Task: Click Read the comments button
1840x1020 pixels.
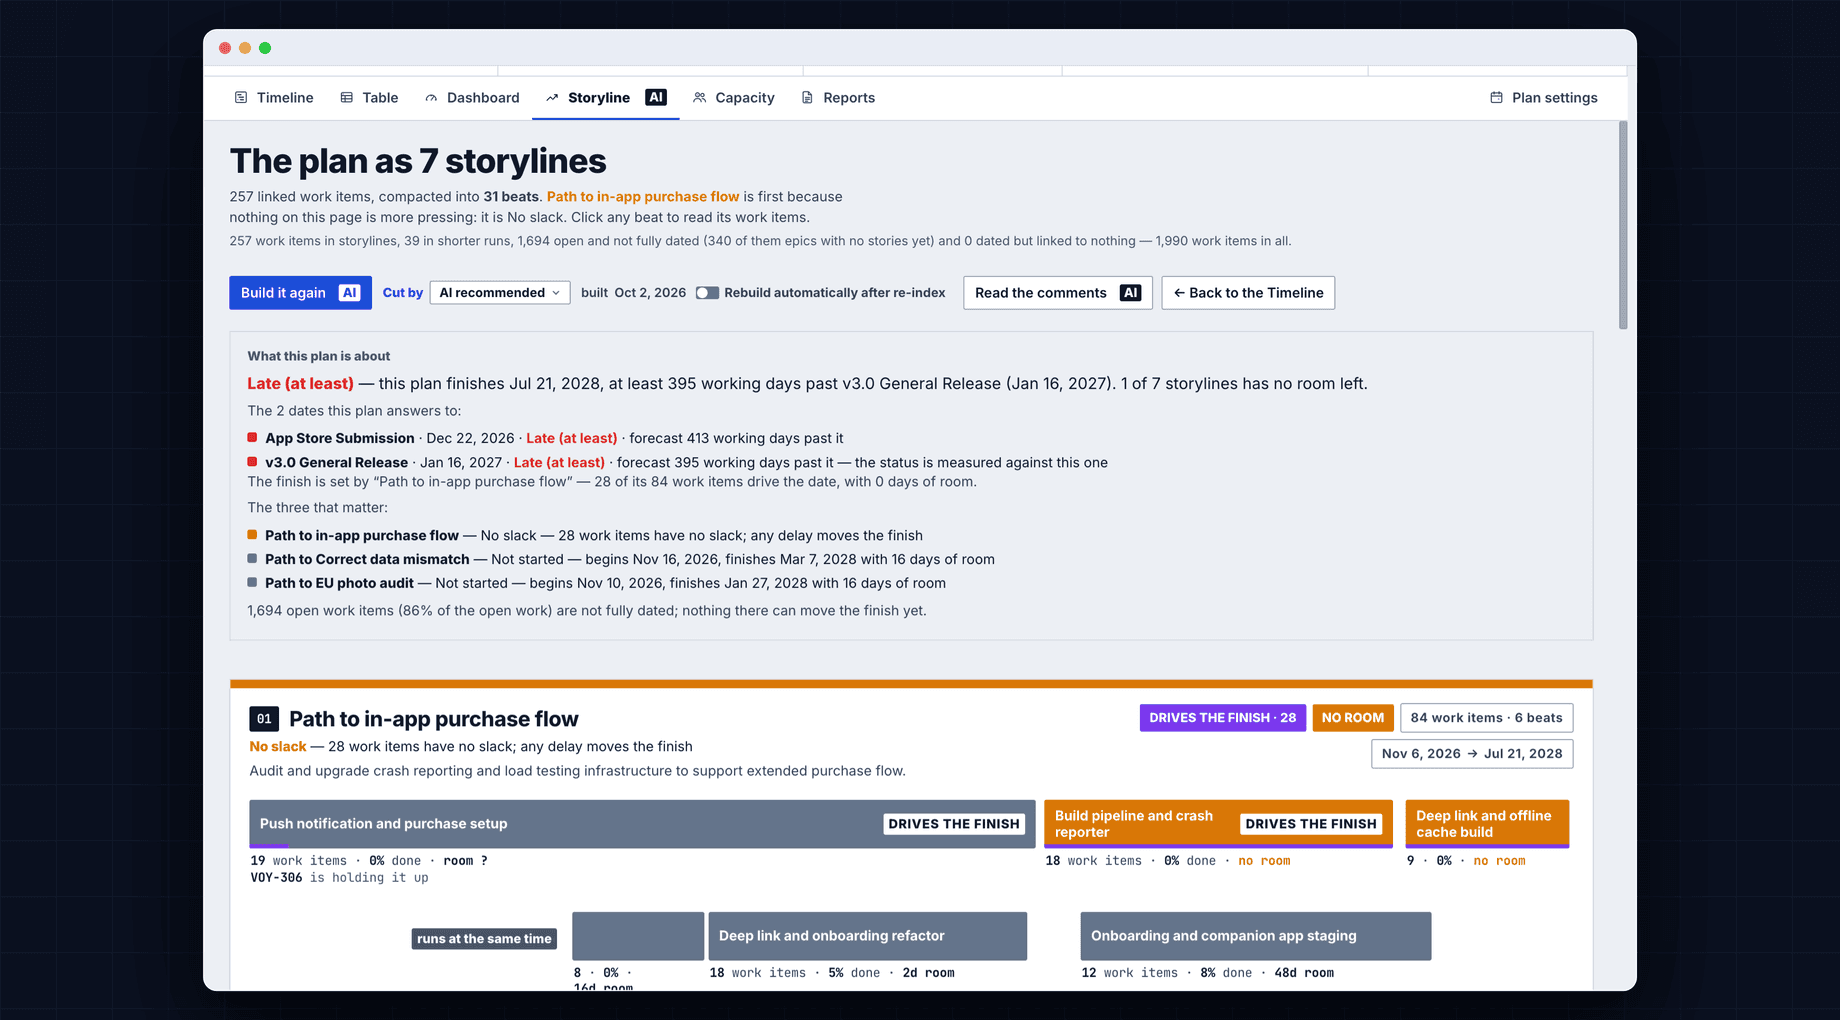Action: [1058, 293]
